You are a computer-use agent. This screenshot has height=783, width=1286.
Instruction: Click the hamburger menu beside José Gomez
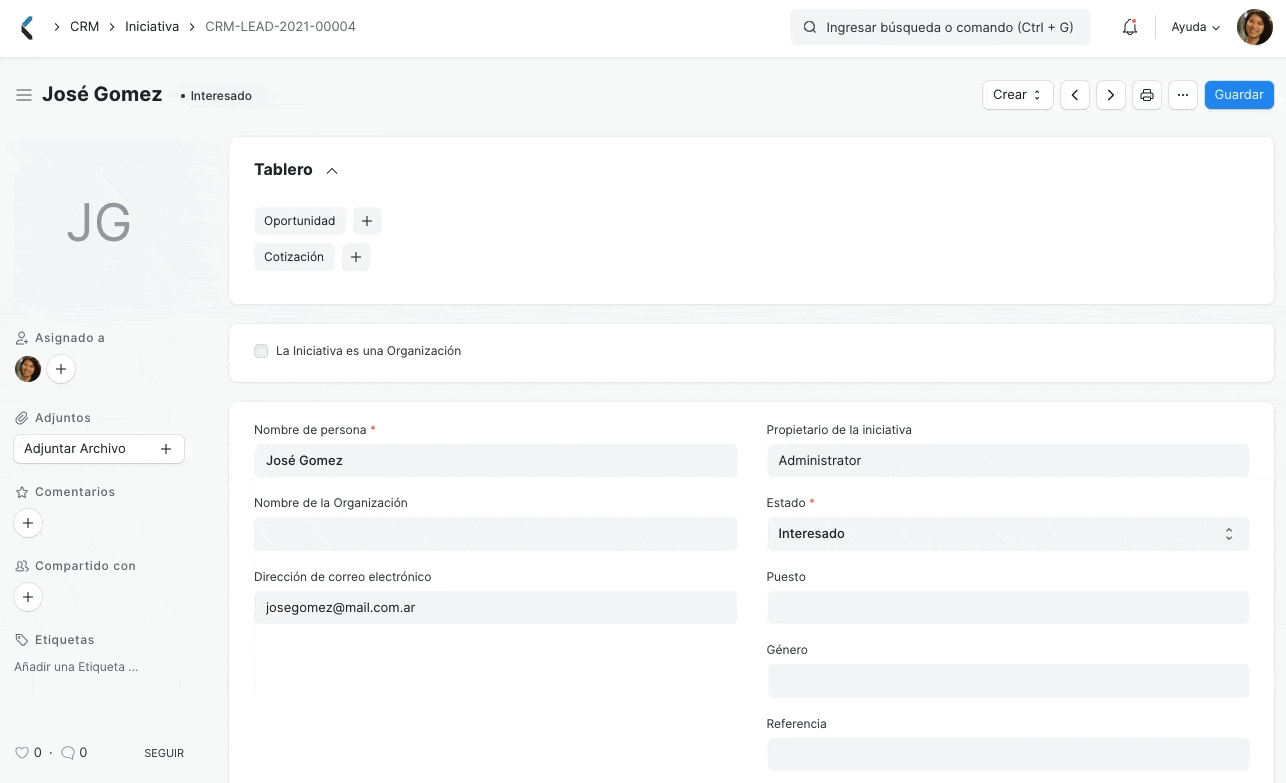click(24, 94)
